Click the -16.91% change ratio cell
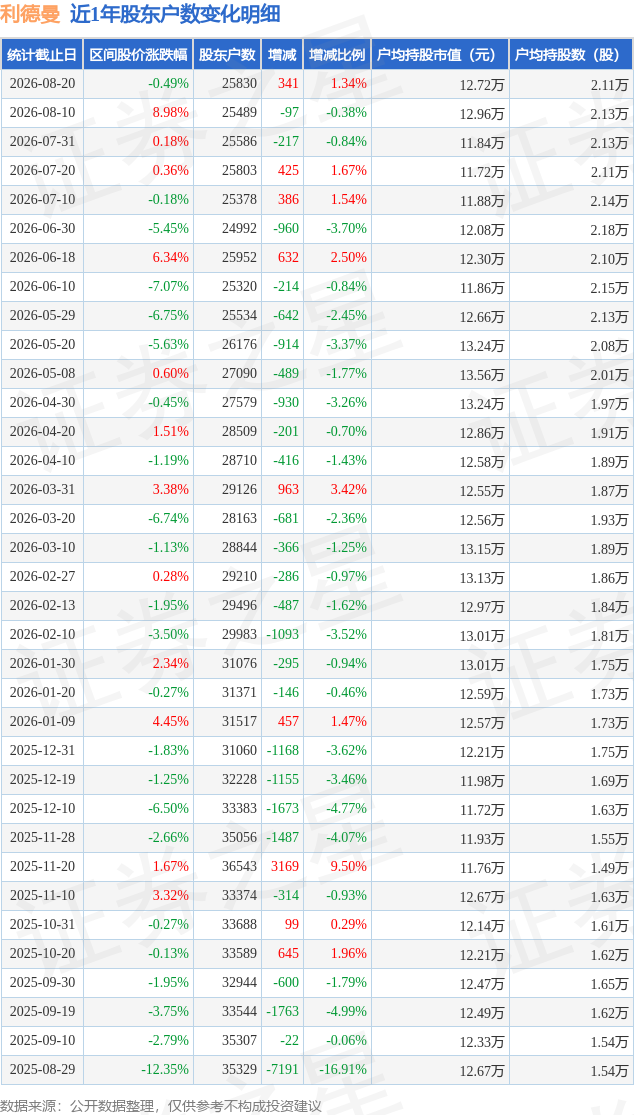634x1115 pixels. (x=337, y=1069)
